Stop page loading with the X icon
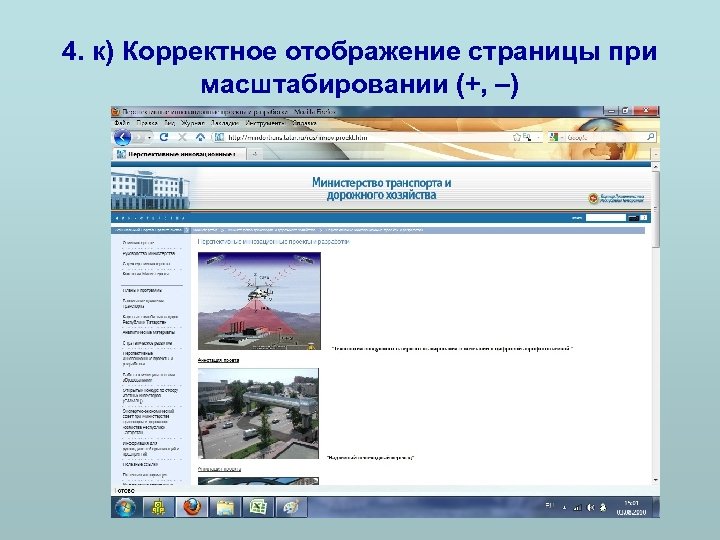 182,137
